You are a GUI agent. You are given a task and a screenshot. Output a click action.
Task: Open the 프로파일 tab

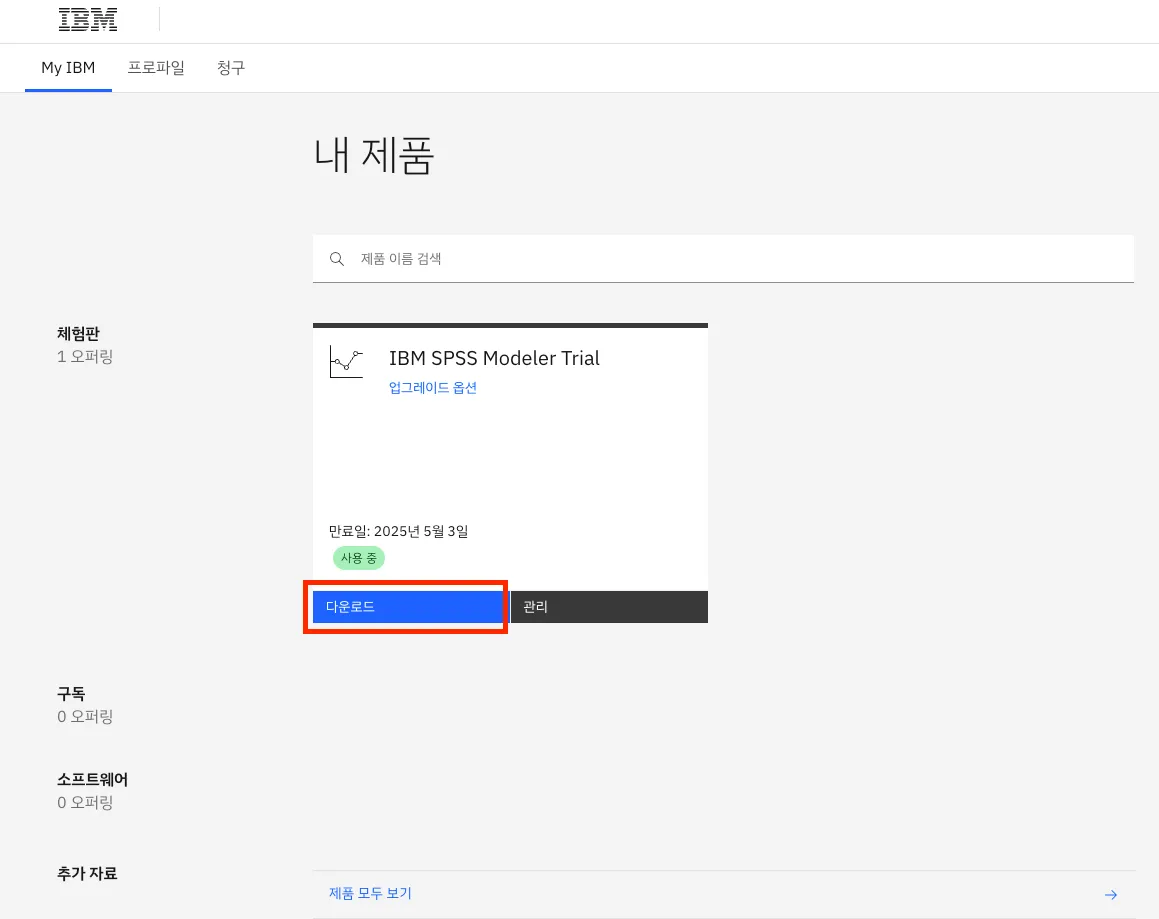(x=156, y=67)
